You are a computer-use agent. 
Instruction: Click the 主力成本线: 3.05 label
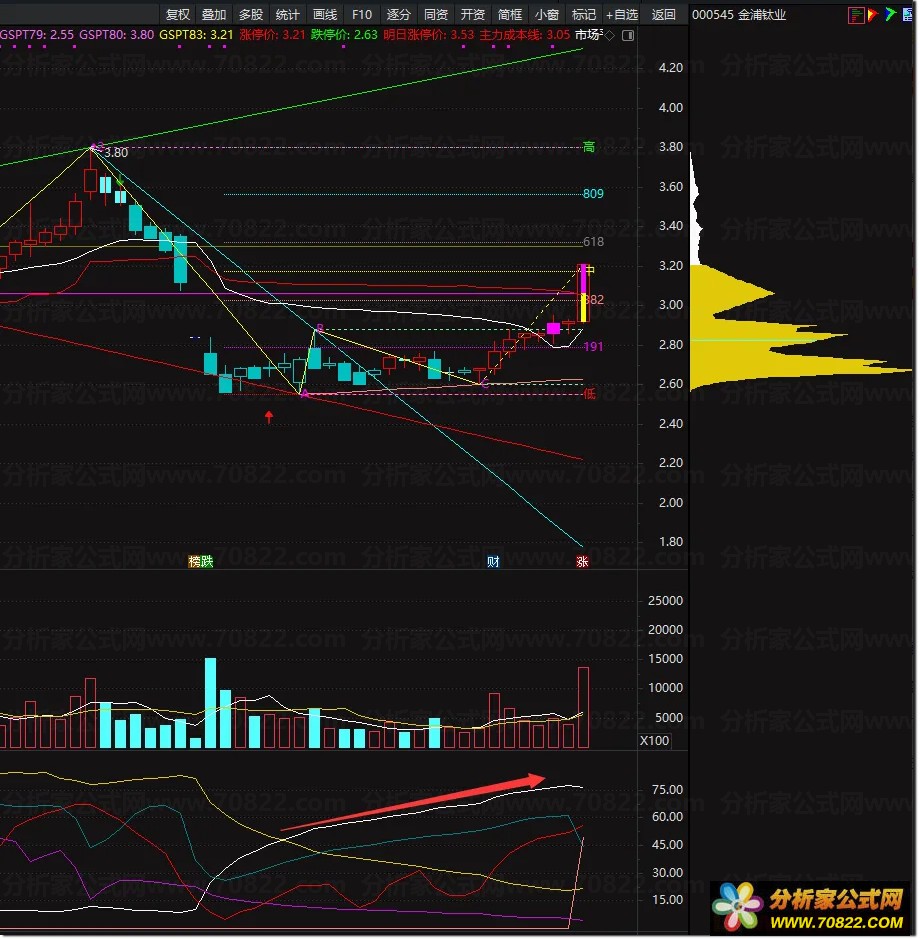pos(525,35)
